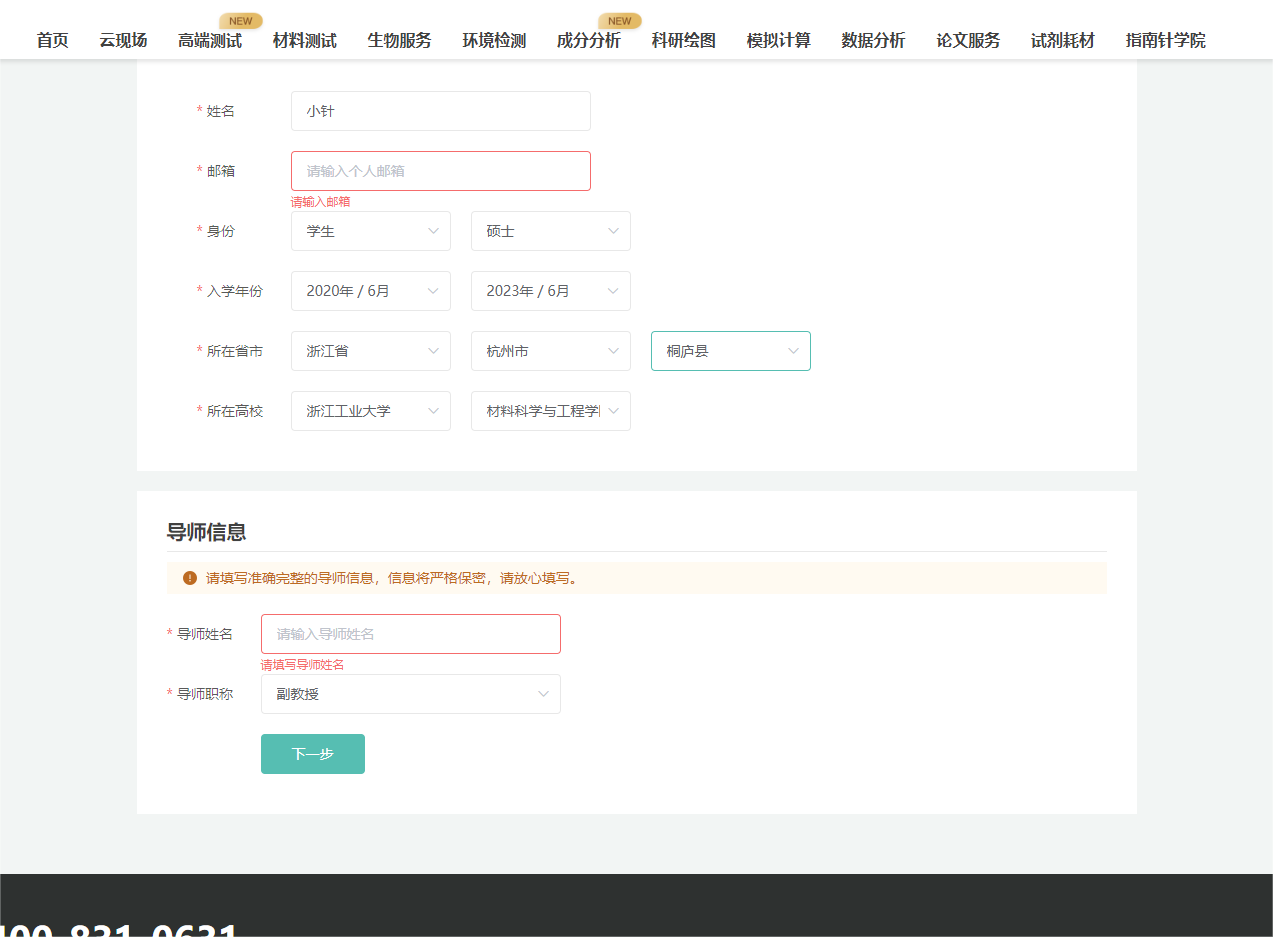Open the province dropdown showing 浙江省
The image size is (1273, 937).
[370, 351]
